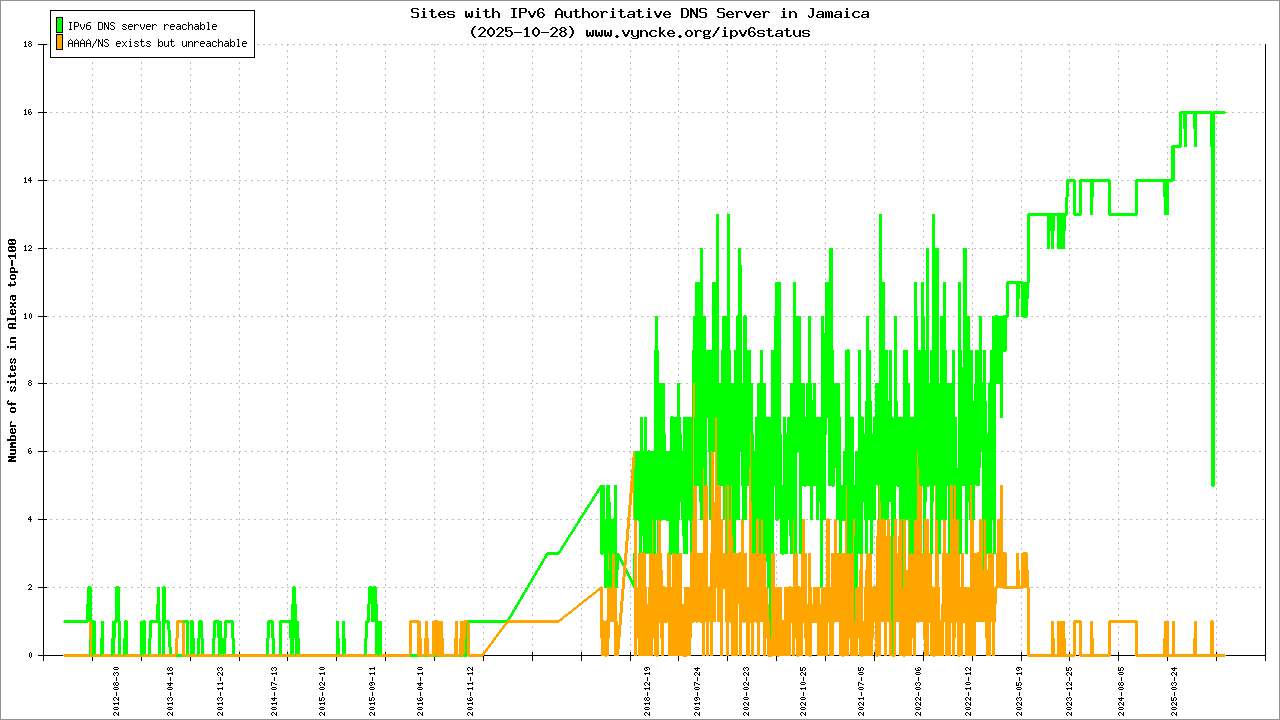Click the 2012-08-30 date label
1280x720 pixels.
click(x=117, y=689)
